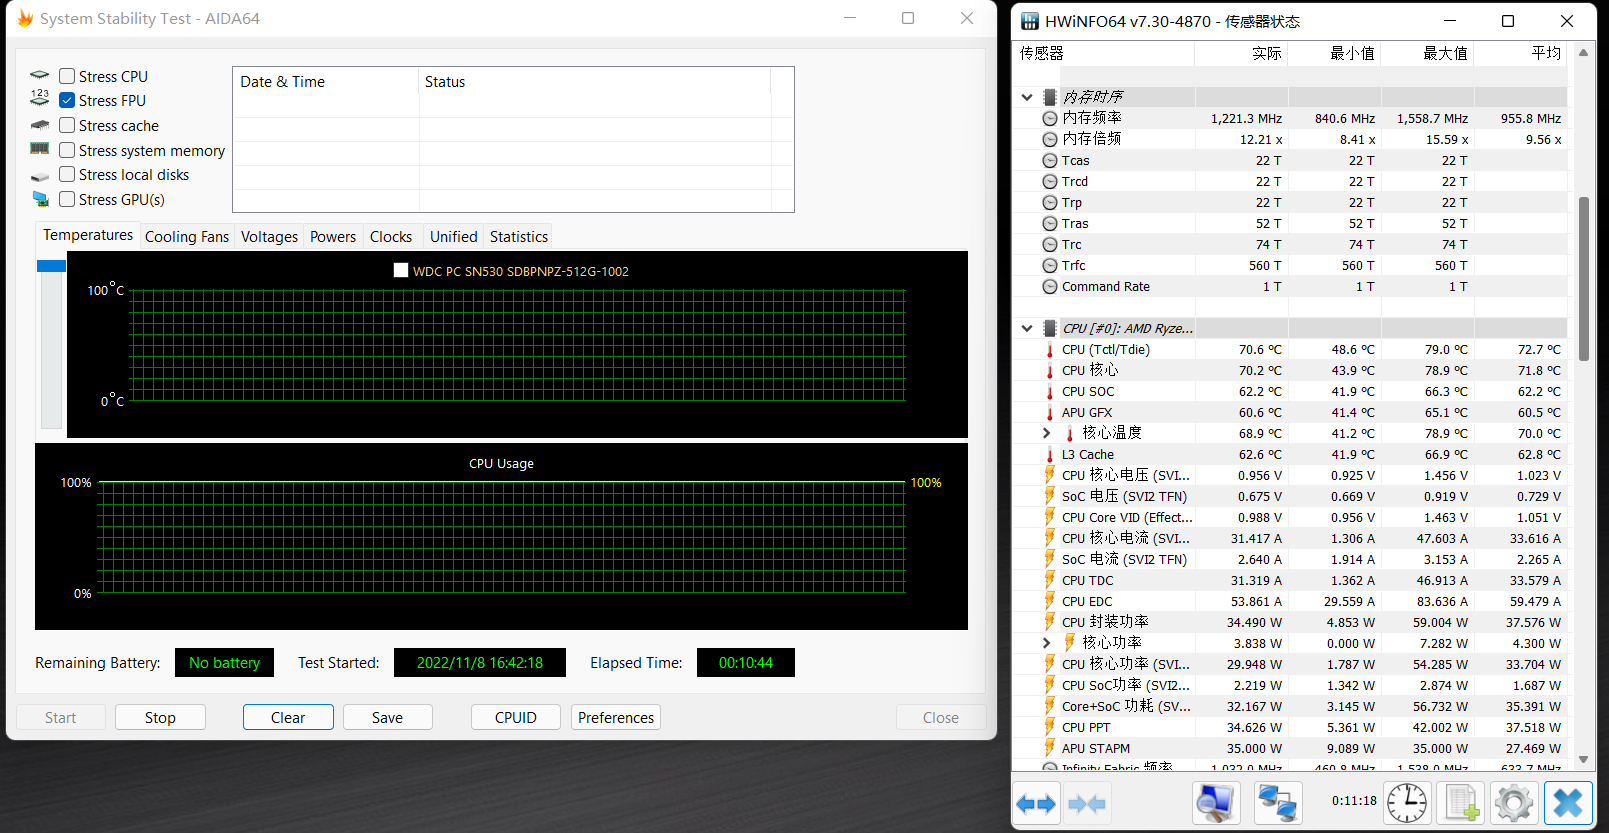Open the Powers tab
The width and height of the screenshot is (1609, 833).
coord(333,237)
